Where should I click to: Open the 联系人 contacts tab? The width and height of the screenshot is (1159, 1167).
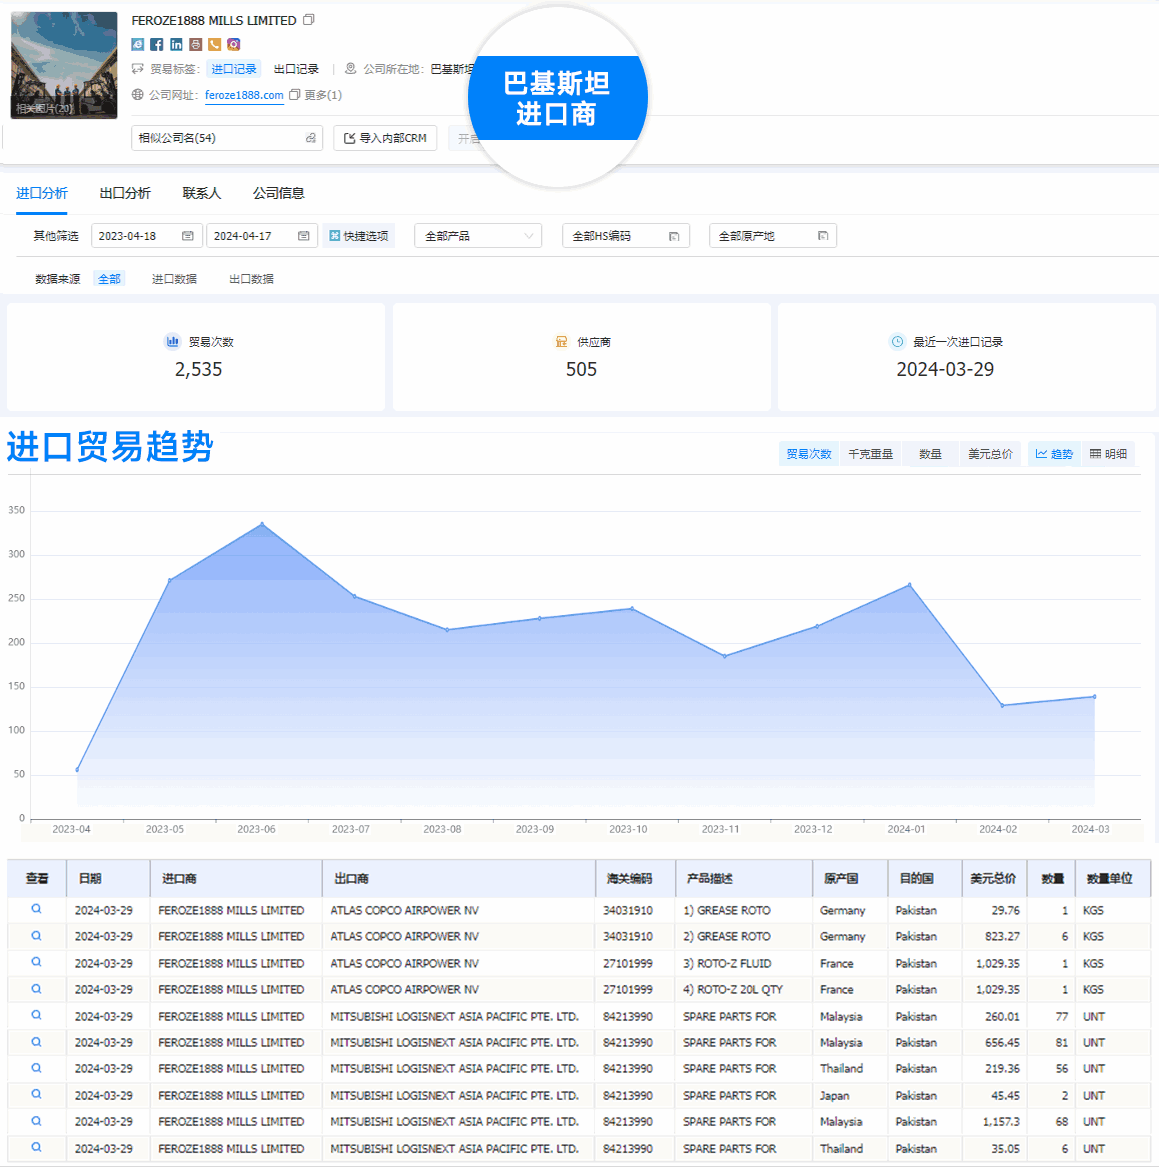[201, 192]
